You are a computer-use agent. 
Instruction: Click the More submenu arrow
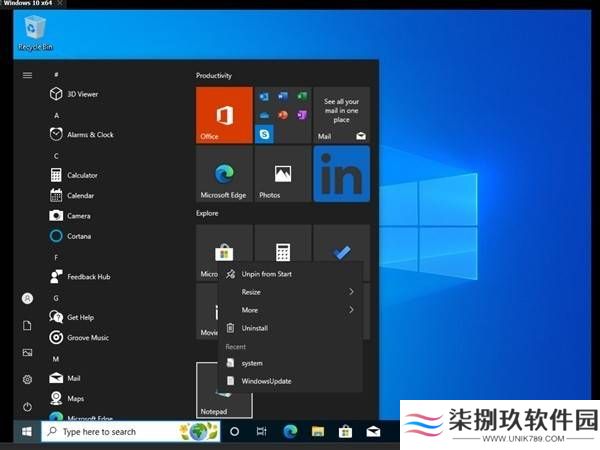click(x=351, y=310)
